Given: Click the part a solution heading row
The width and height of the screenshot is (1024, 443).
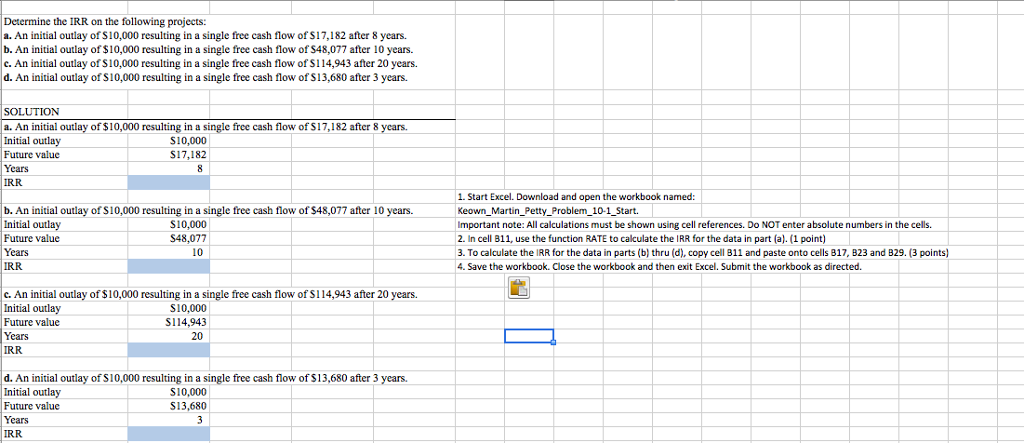Looking at the screenshot, I should 206,127.
